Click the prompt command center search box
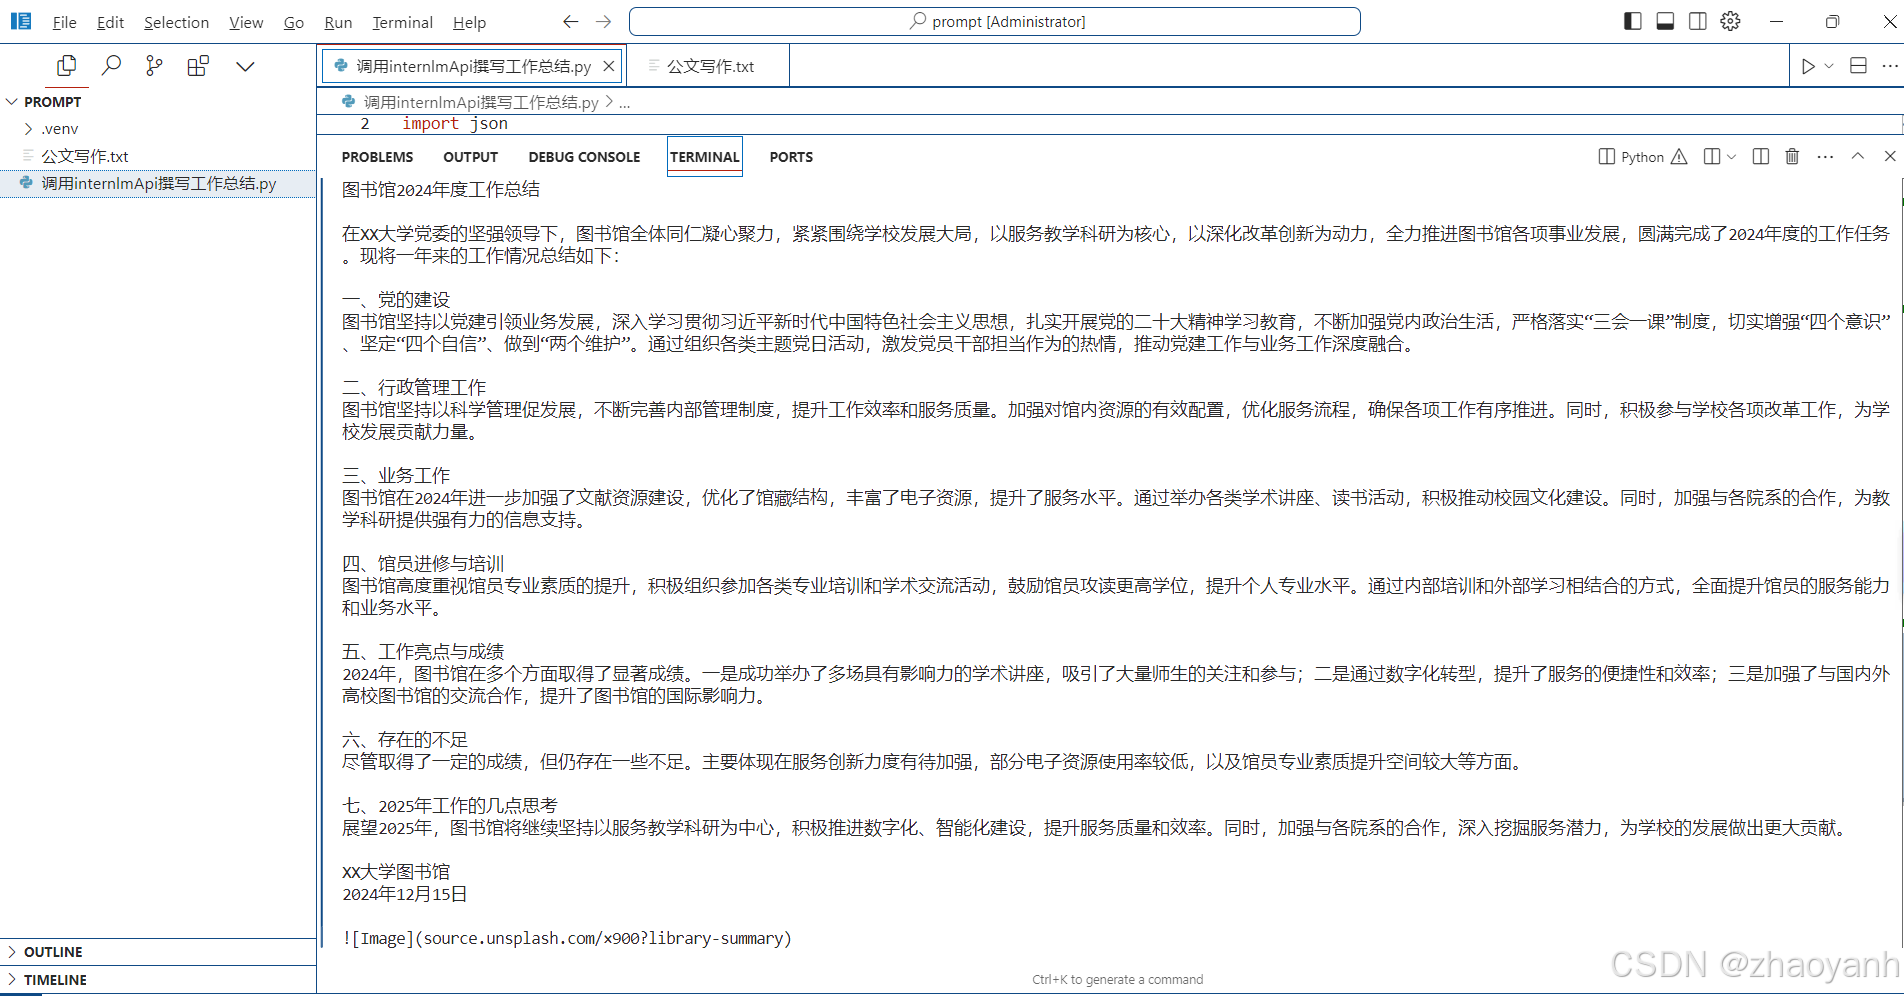 [995, 21]
